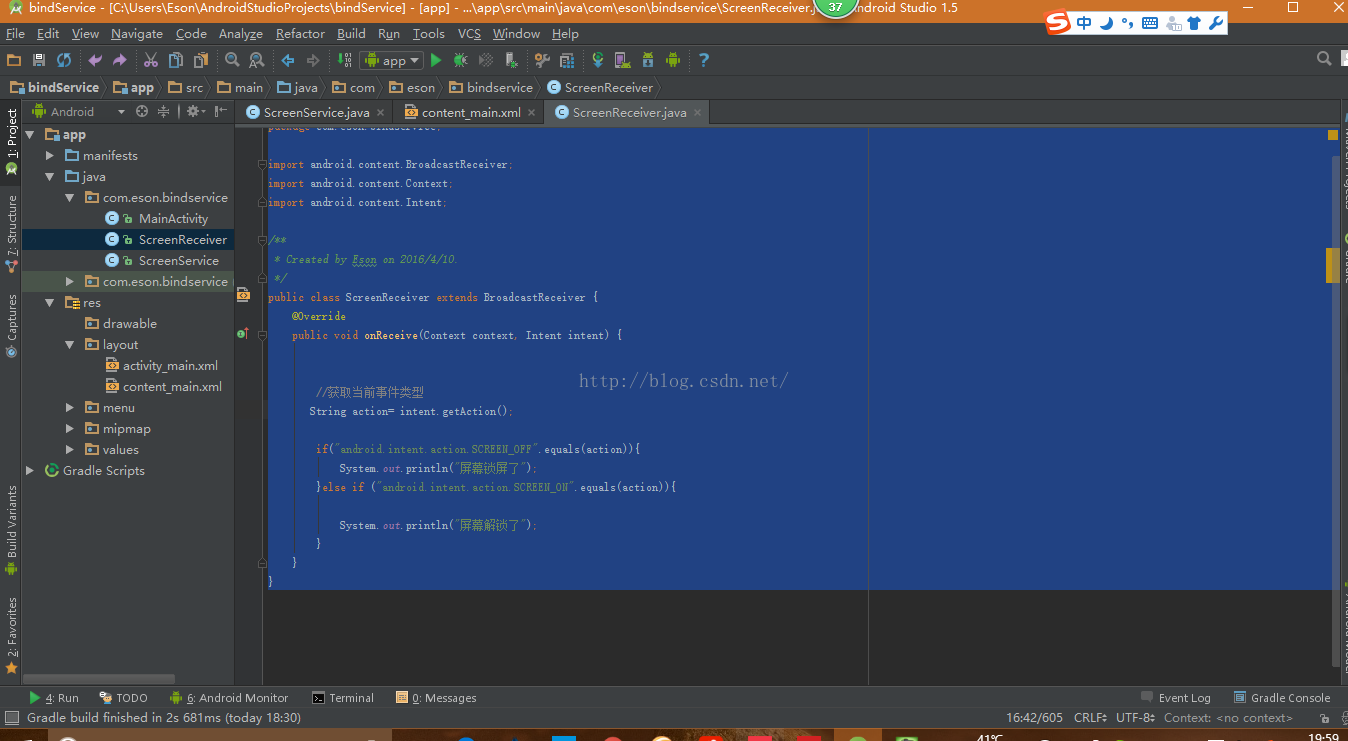Click the Attach debugger to process icon

point(511,61)
